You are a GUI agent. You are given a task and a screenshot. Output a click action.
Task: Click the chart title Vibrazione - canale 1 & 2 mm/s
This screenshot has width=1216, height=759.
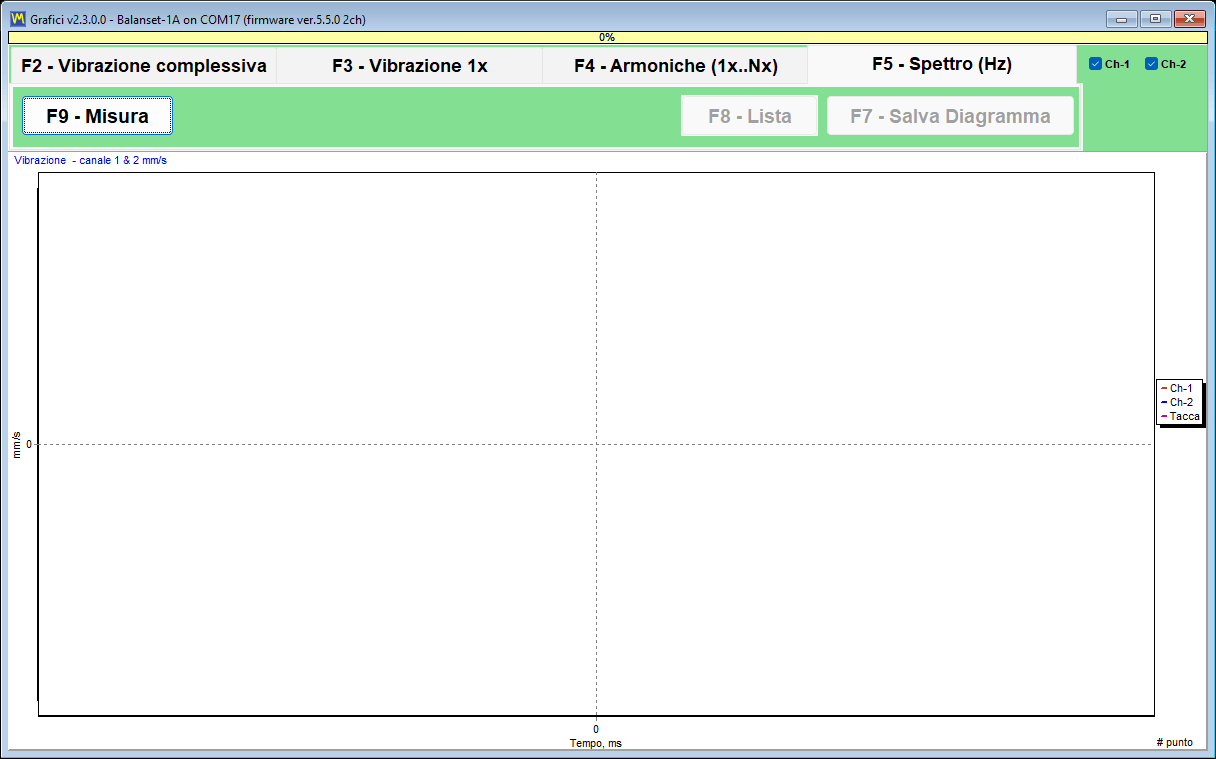point(90,160)
